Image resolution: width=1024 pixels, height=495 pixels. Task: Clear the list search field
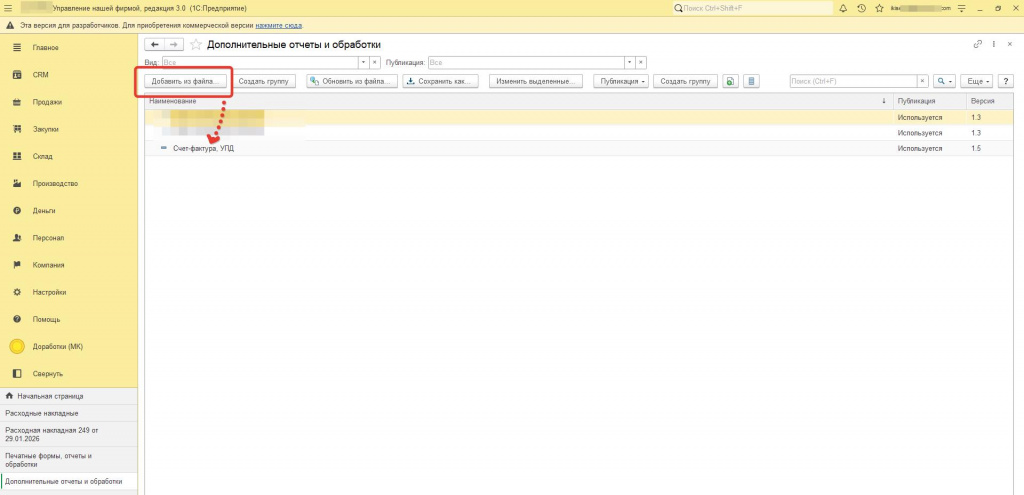click(923, 82)
